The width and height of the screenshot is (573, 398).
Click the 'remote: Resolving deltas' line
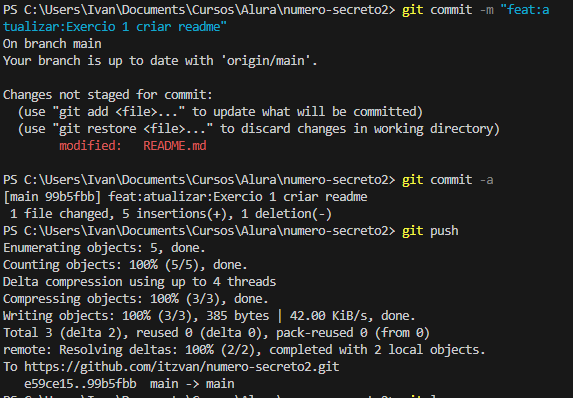pyautogui.click(x=244, y=349)
